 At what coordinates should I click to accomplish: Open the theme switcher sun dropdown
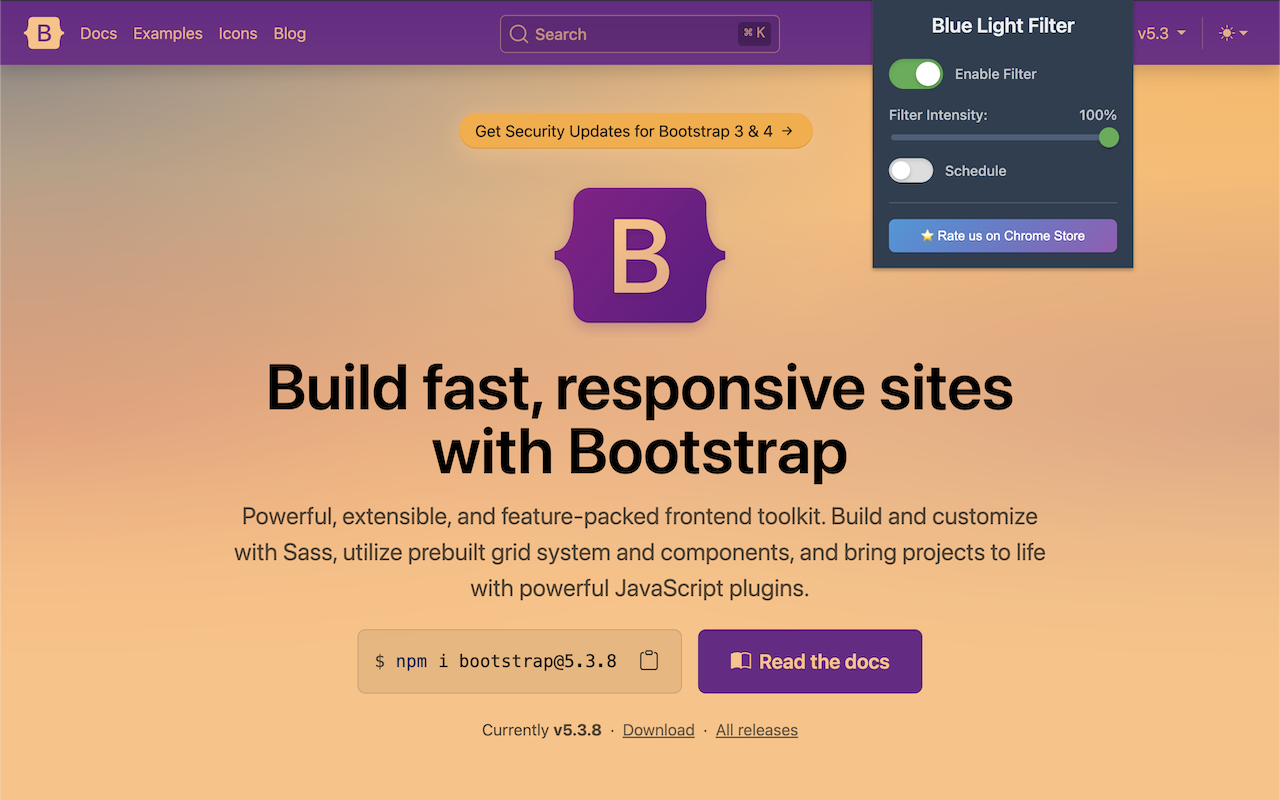coord(1233,33)
